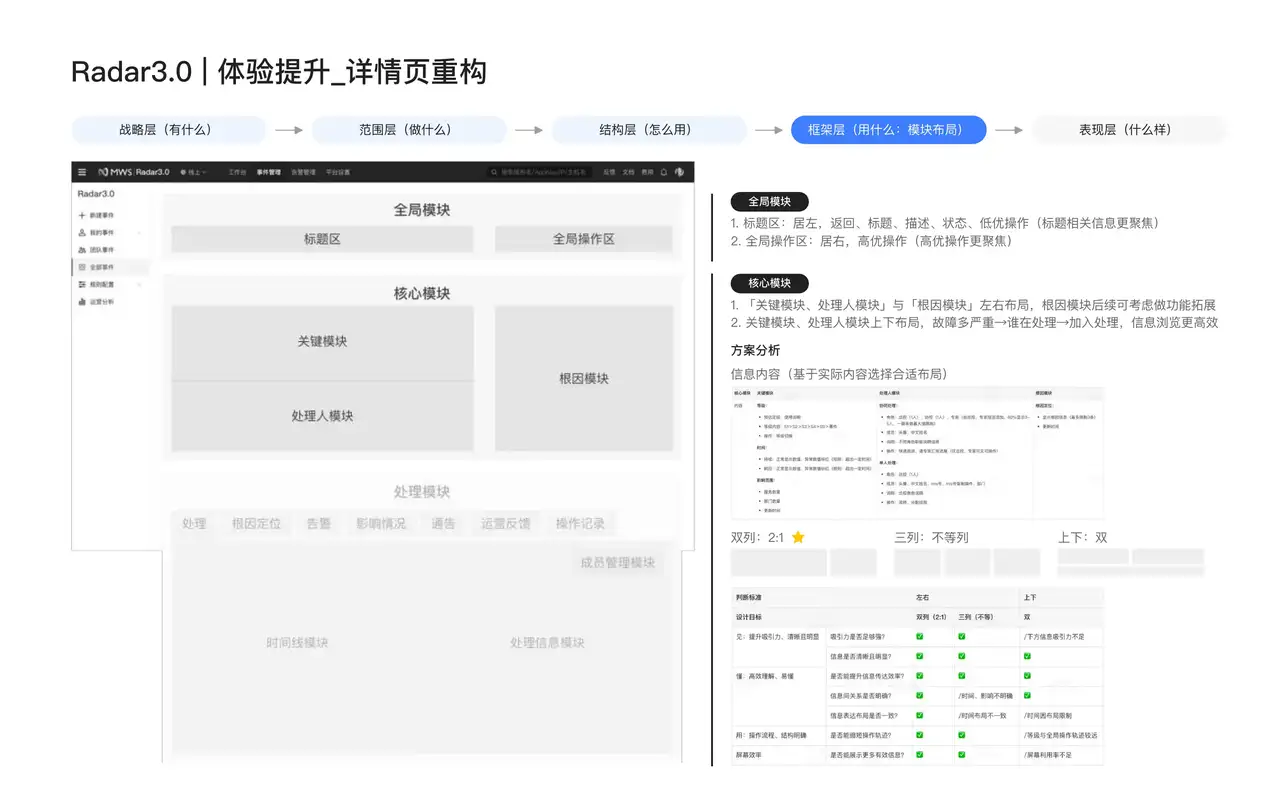Click the 成员管理模块 block
This screenshot has height=800, width=1280.
tap(617, 562)
